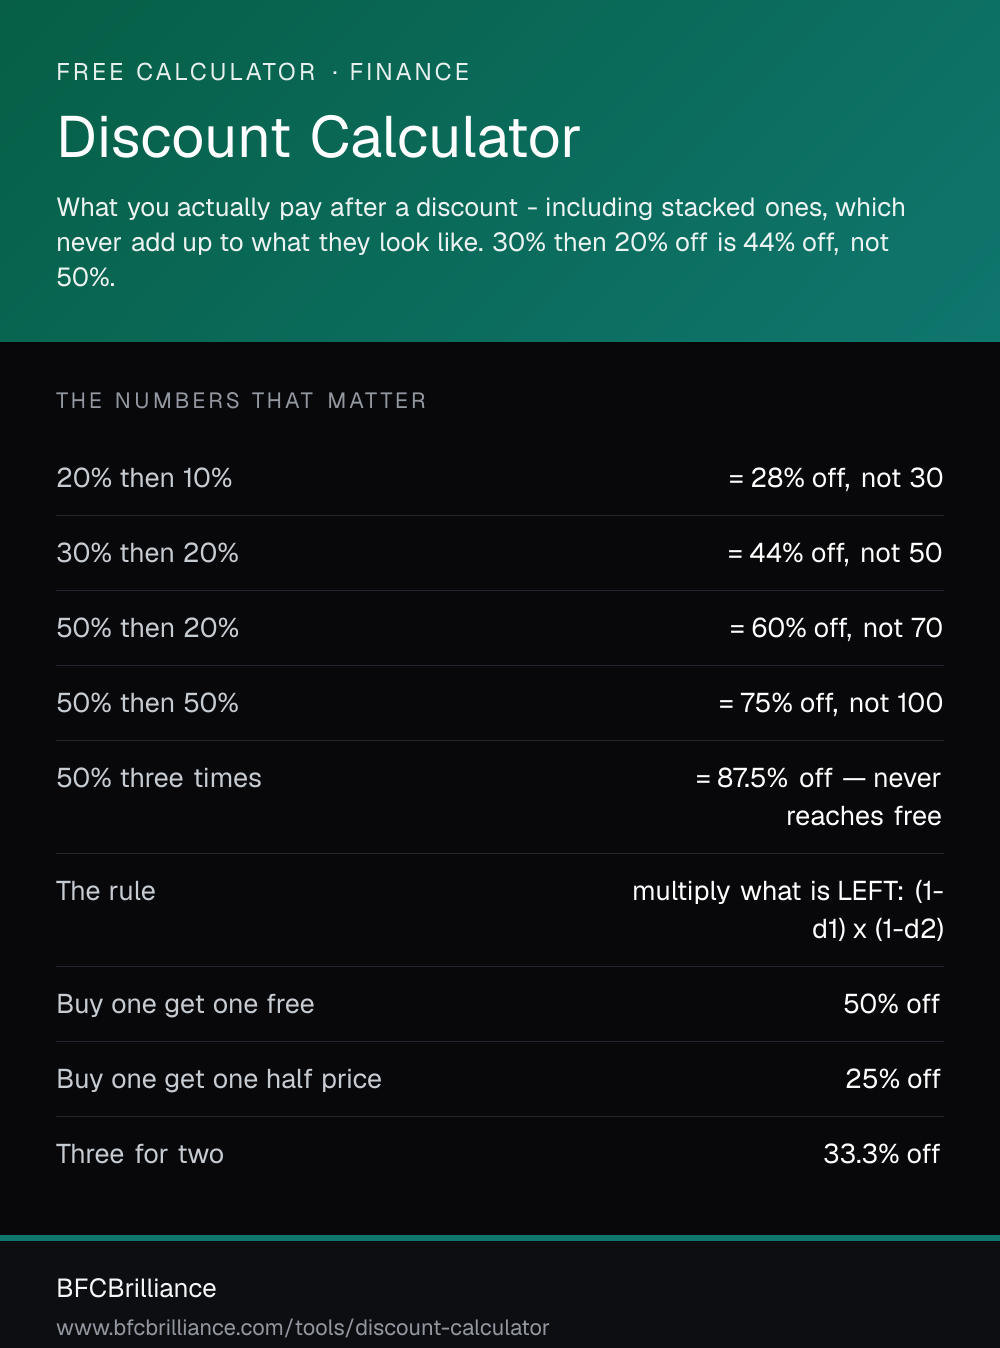Click the '= 44% off, not 50' result
Viewport: 1000px width, 1348px height.
(x=835, y=553)
